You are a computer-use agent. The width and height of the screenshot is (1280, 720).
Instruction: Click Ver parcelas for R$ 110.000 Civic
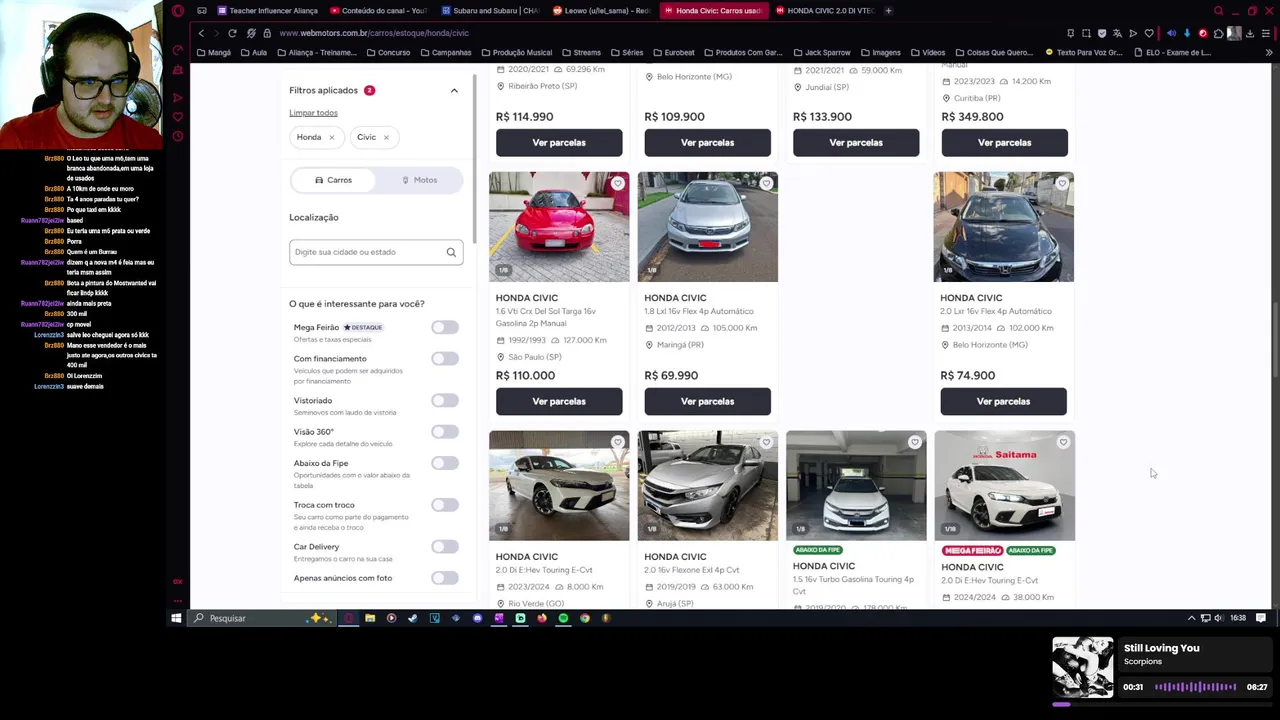(x=559, y=401)
